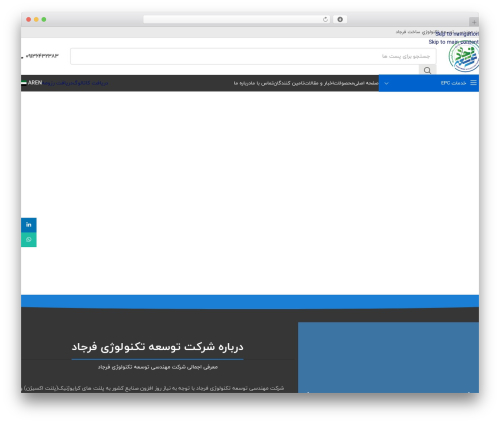Open a new browser tab with plus icon
500x423 pixels.
(474, 22)
